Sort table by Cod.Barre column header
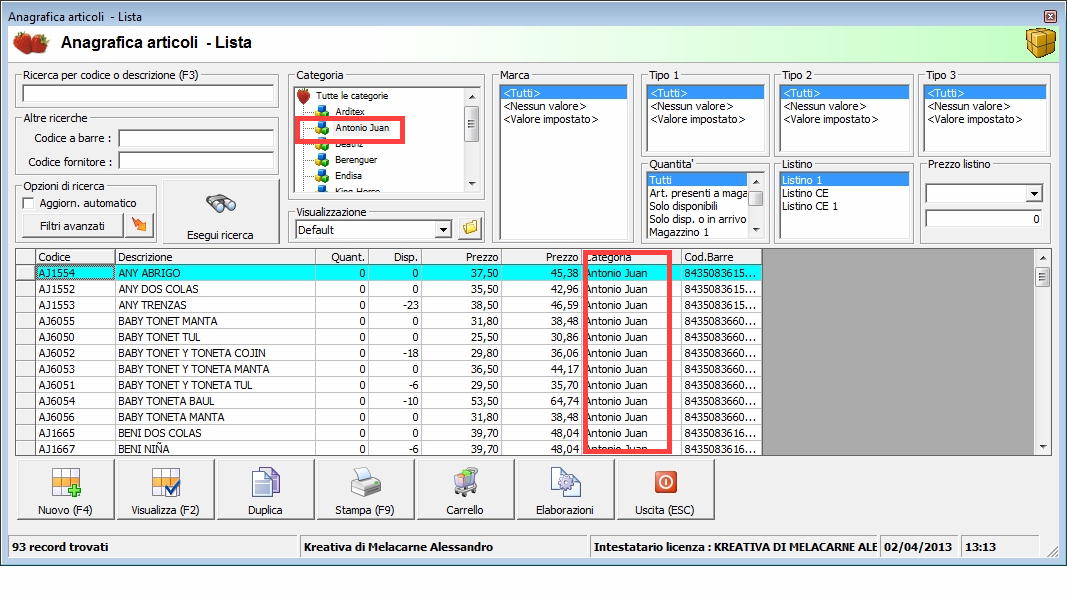The image size is (1067, 600). (x=721, y=257)
